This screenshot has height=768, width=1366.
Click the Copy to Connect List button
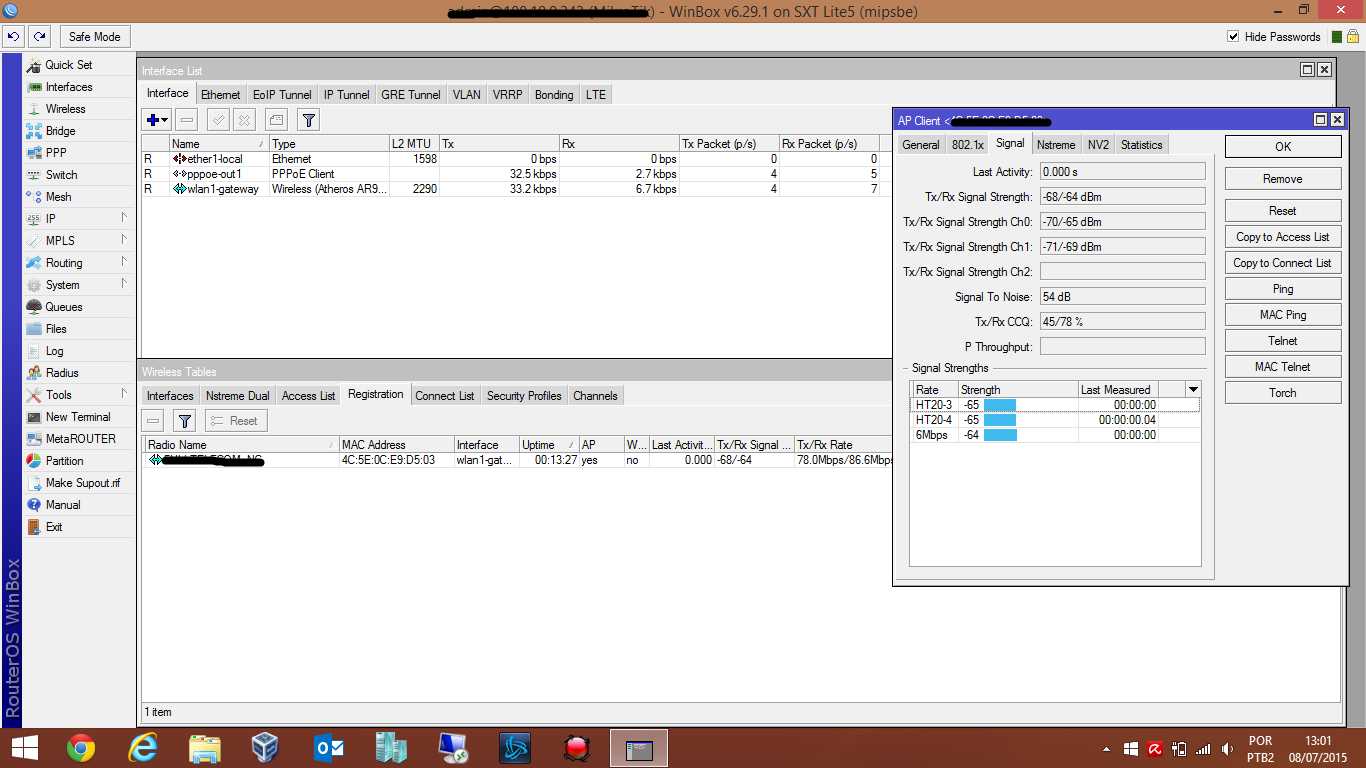point(1283,263)
